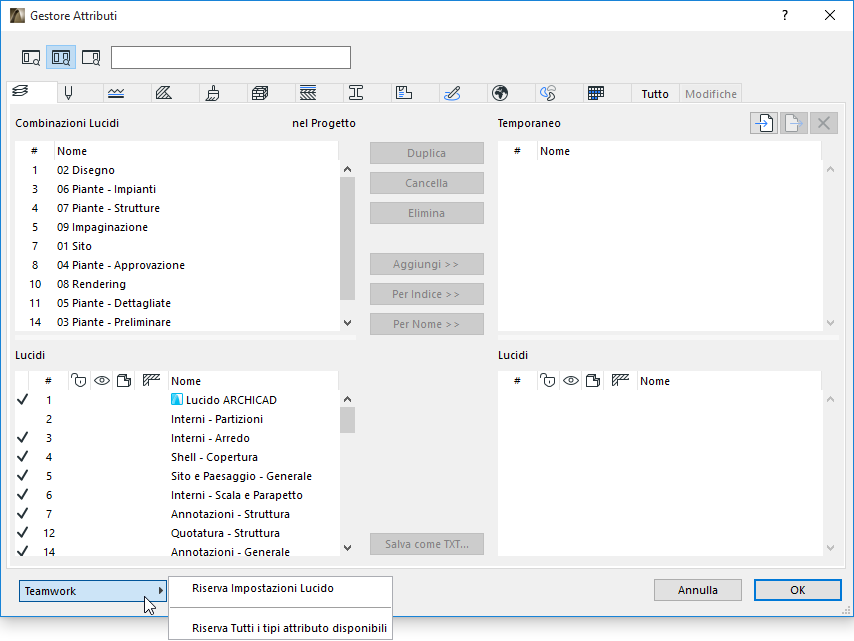854x641 pixels.
Task: Click the search input field
Action: [231, 57]
